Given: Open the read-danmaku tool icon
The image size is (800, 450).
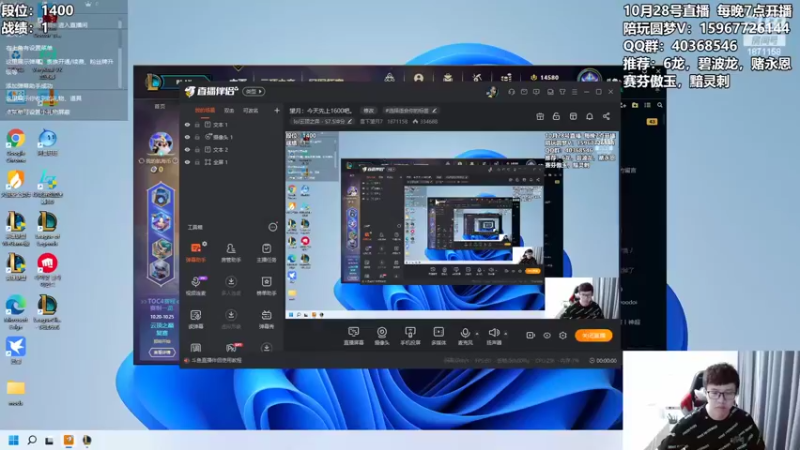Looking at the screenshot, I should pyautogui.click(x=196, y=319).
